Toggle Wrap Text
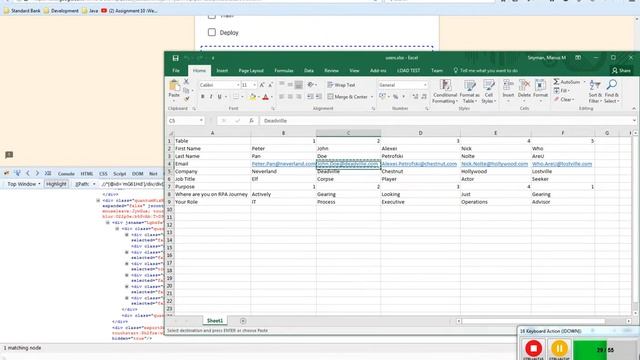640x360 pixels. click(x=341, y=85)
